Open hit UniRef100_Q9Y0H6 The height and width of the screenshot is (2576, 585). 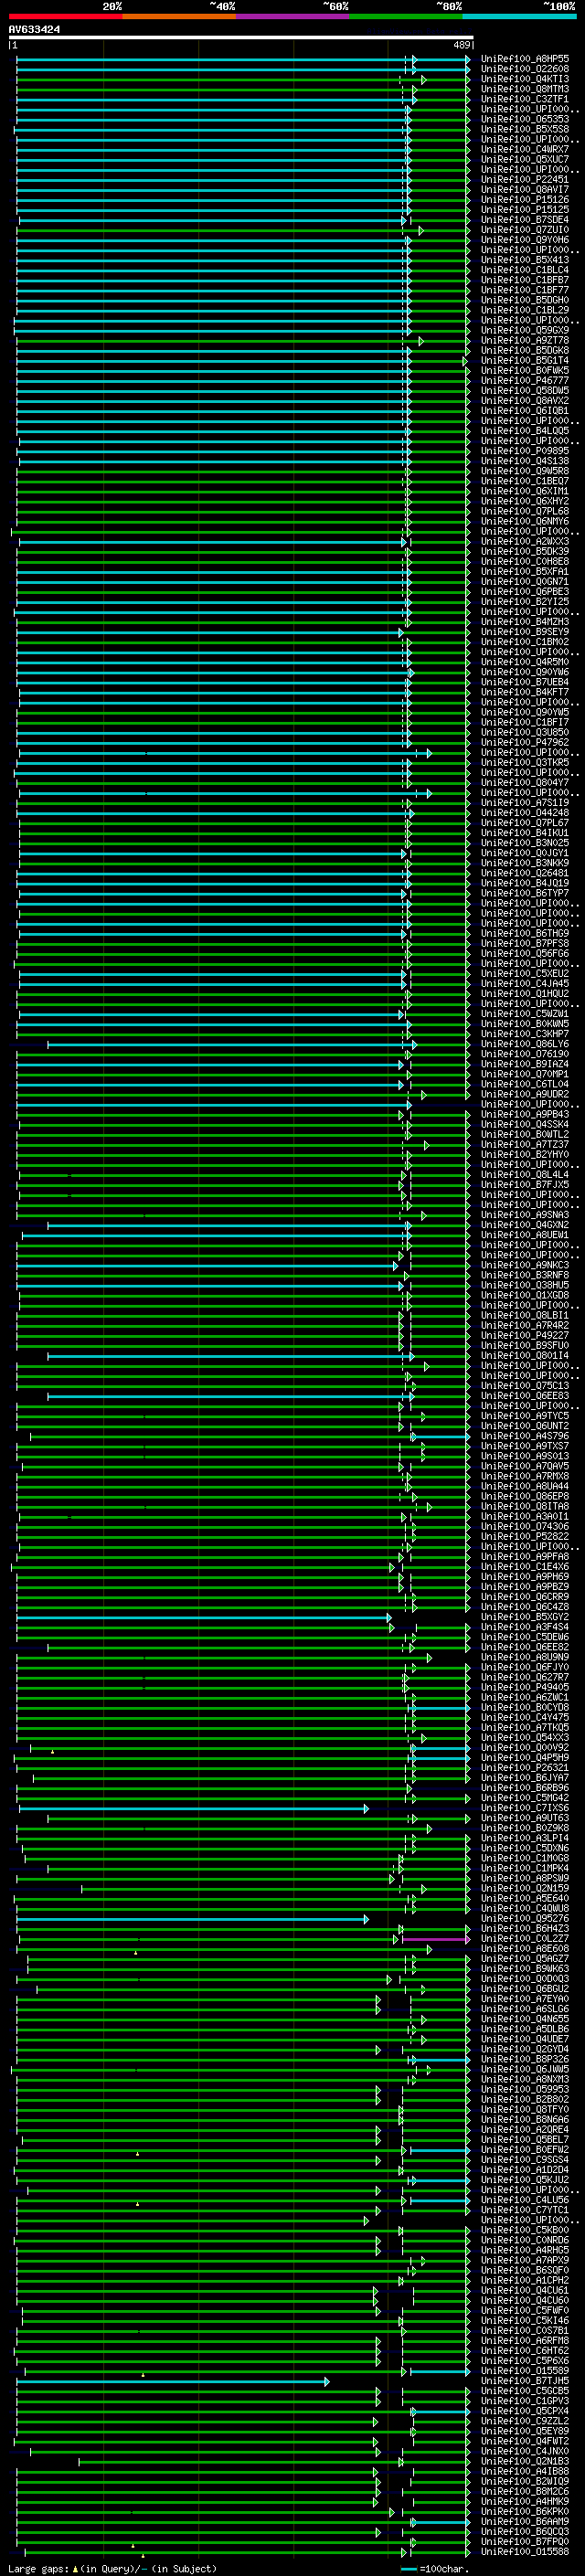click(x=524, y=240)
